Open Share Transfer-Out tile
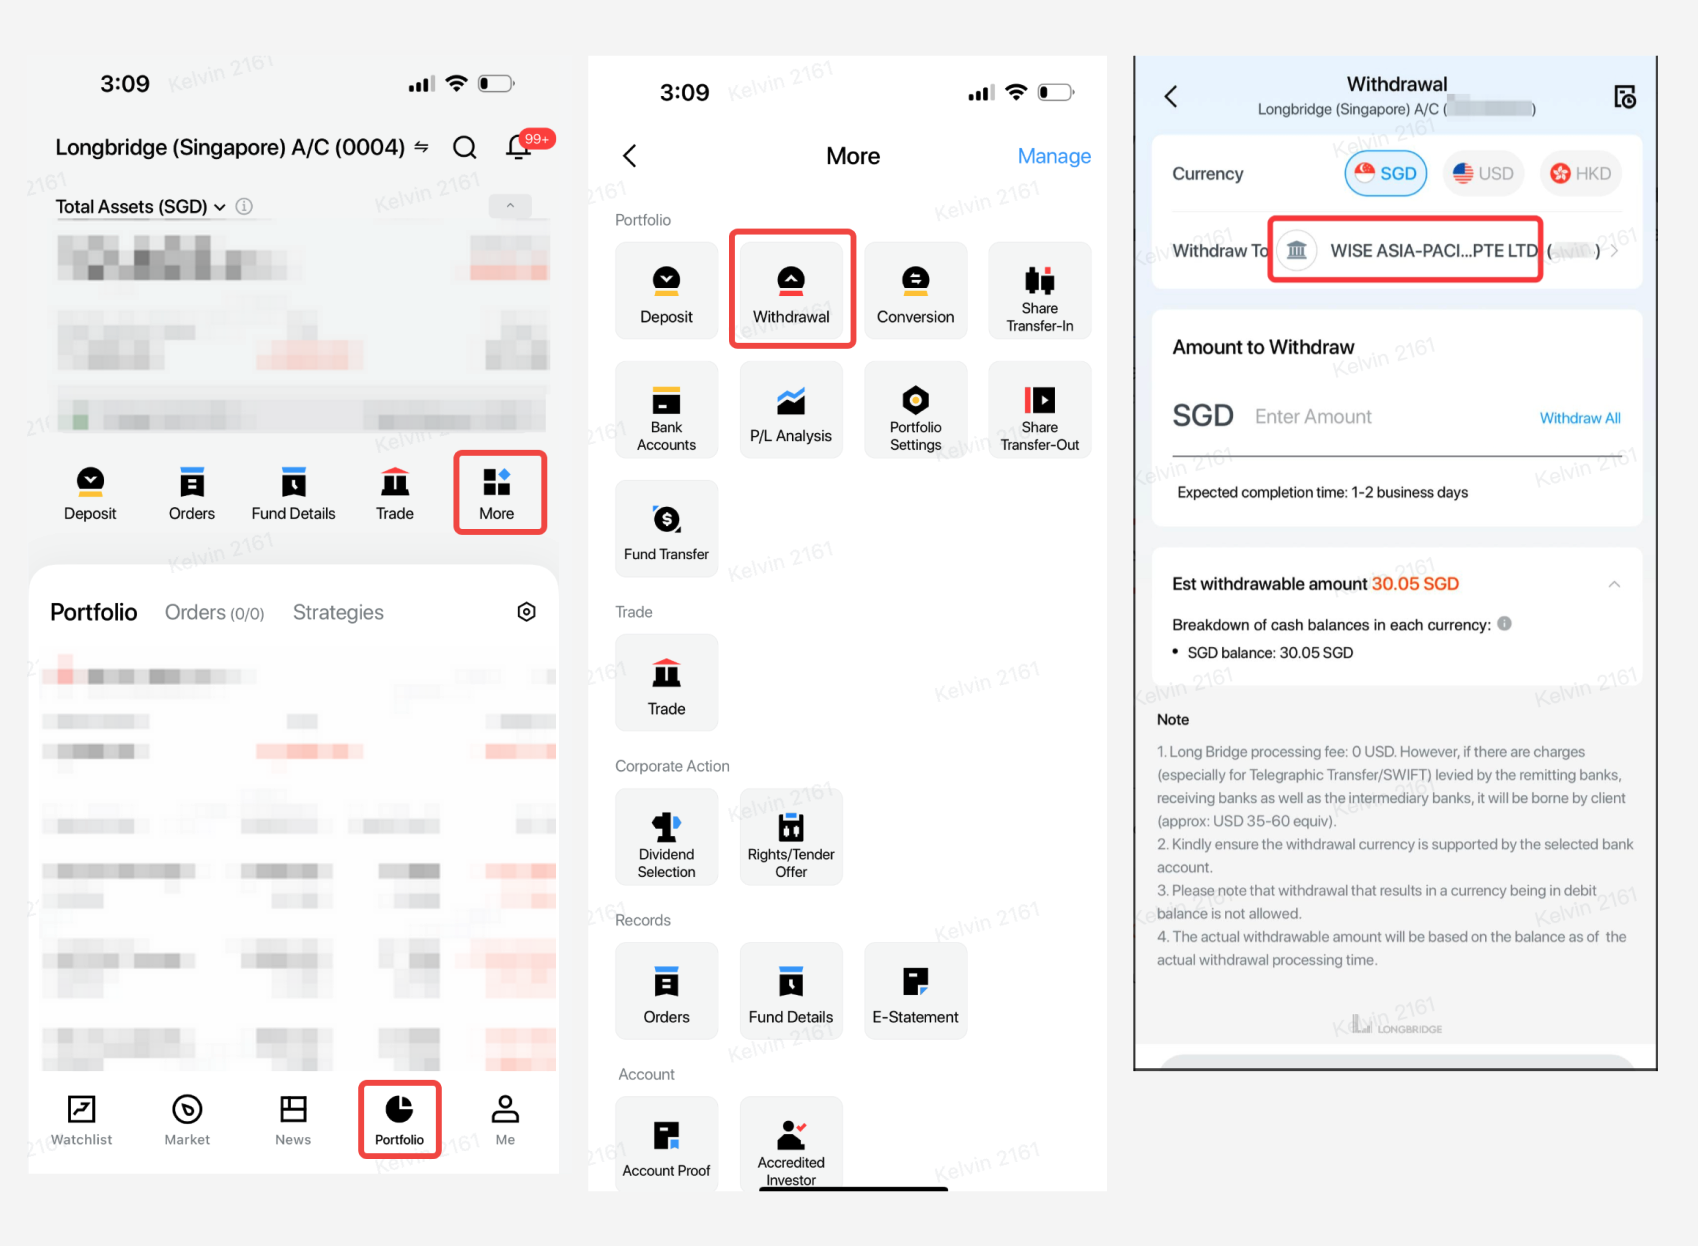 coord(1040,410)
